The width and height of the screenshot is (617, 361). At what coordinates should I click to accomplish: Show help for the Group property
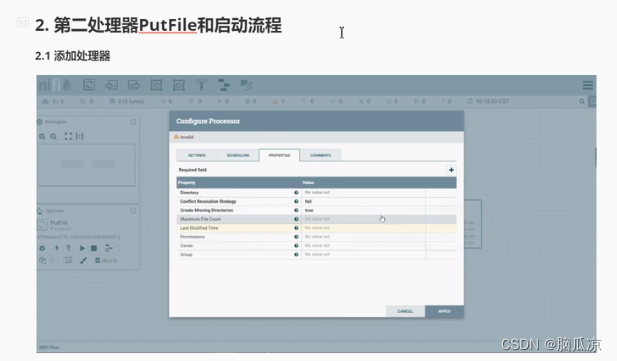click(296, 254)
